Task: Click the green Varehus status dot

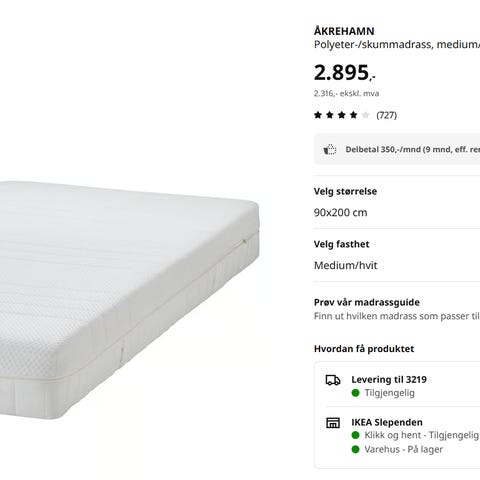Action: 355,449
